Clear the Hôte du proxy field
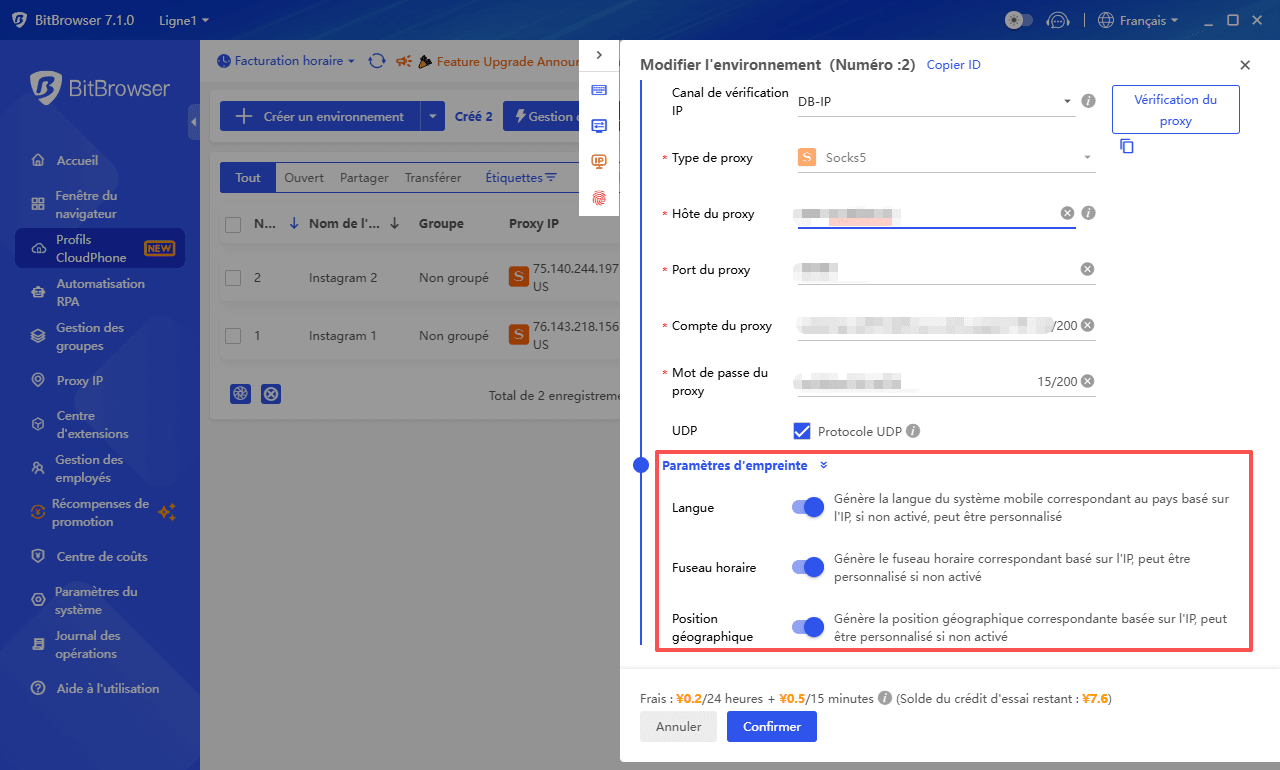This screenshot has height=770, width=1280. point(1067,213)
